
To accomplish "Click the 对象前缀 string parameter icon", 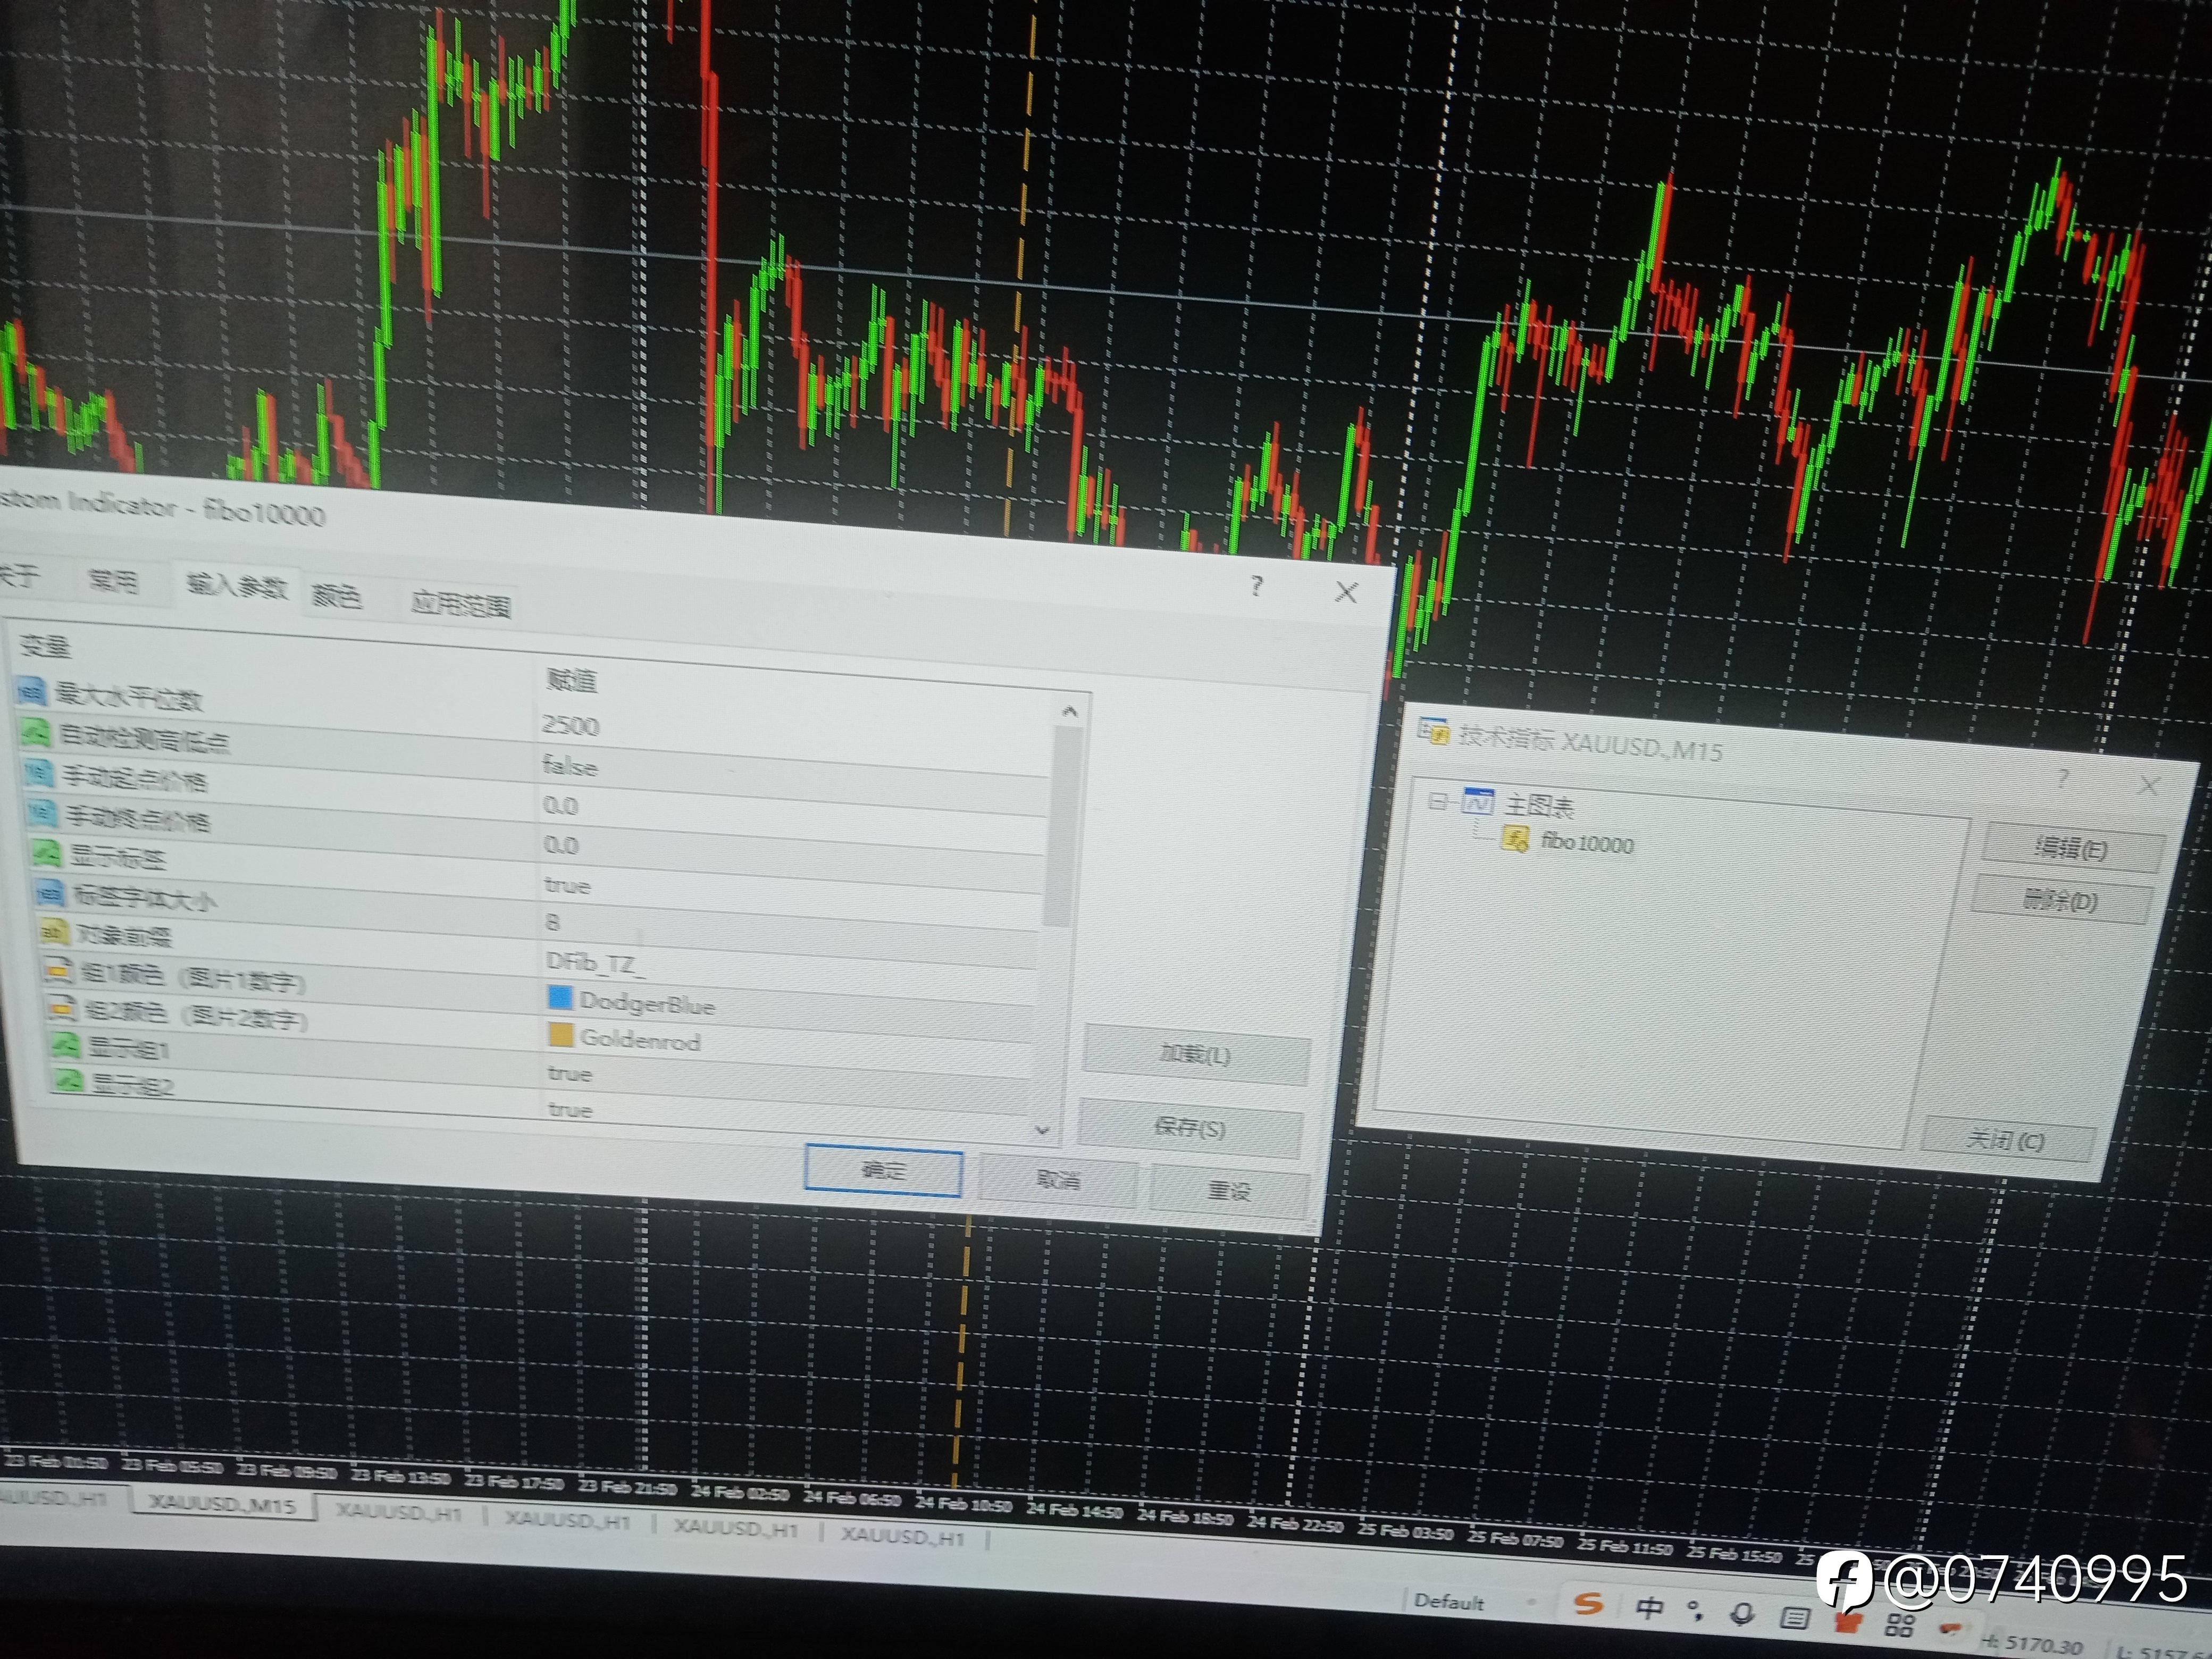I will pos(54,932).
